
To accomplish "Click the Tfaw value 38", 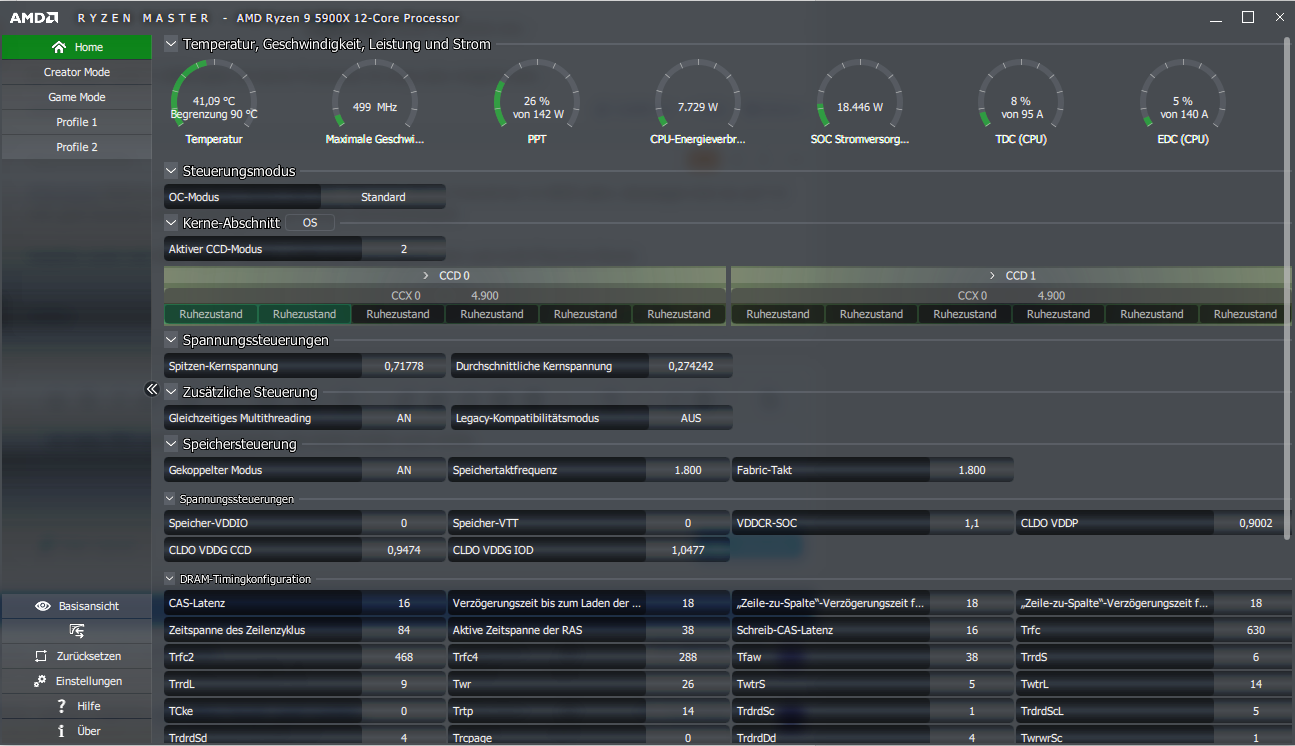I will 972,657.
